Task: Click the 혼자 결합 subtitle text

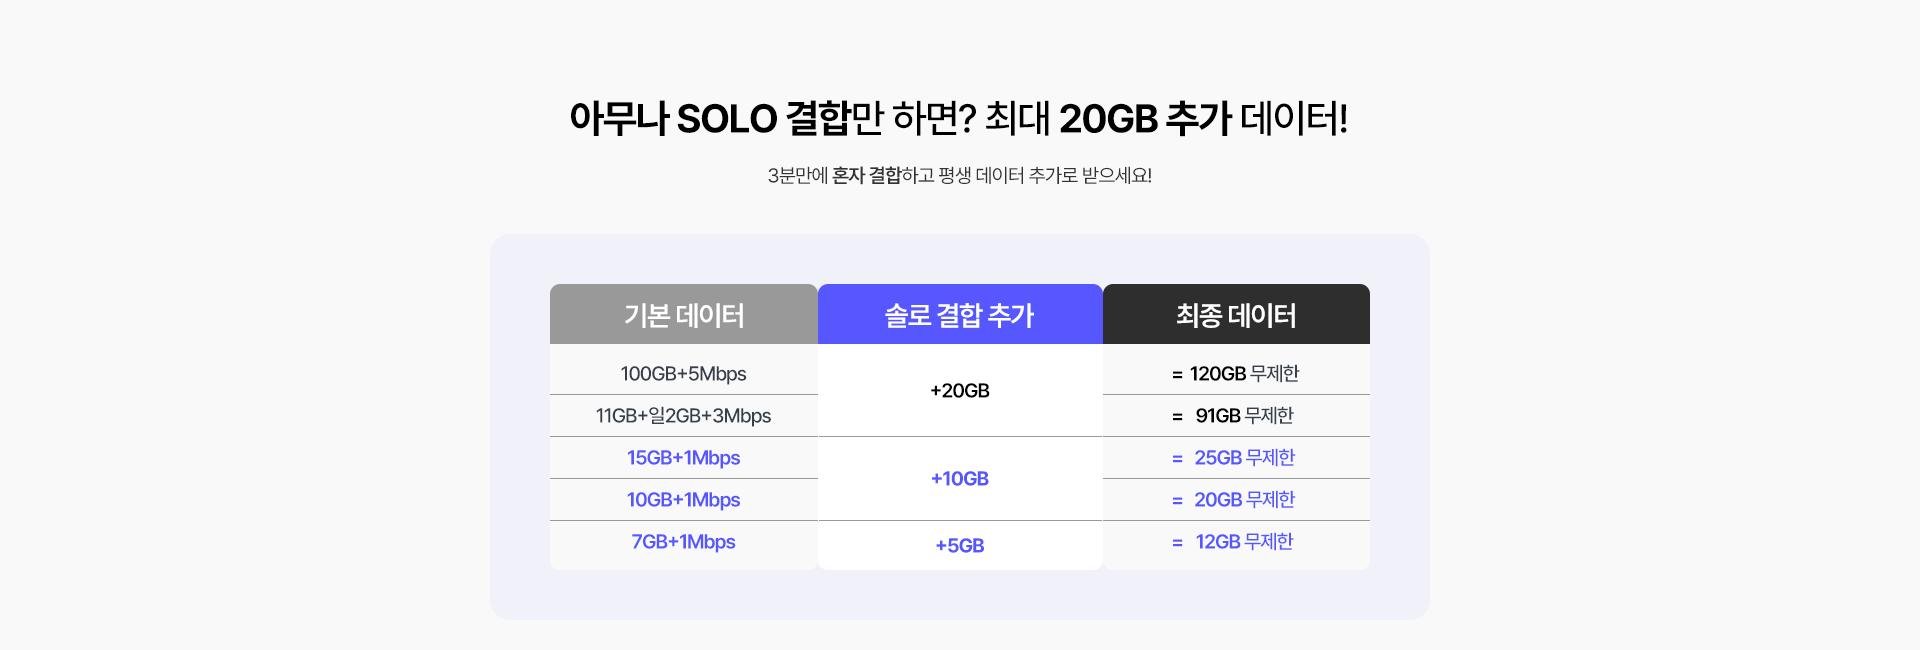Action: pyautogui.click(x=866, y=175)
